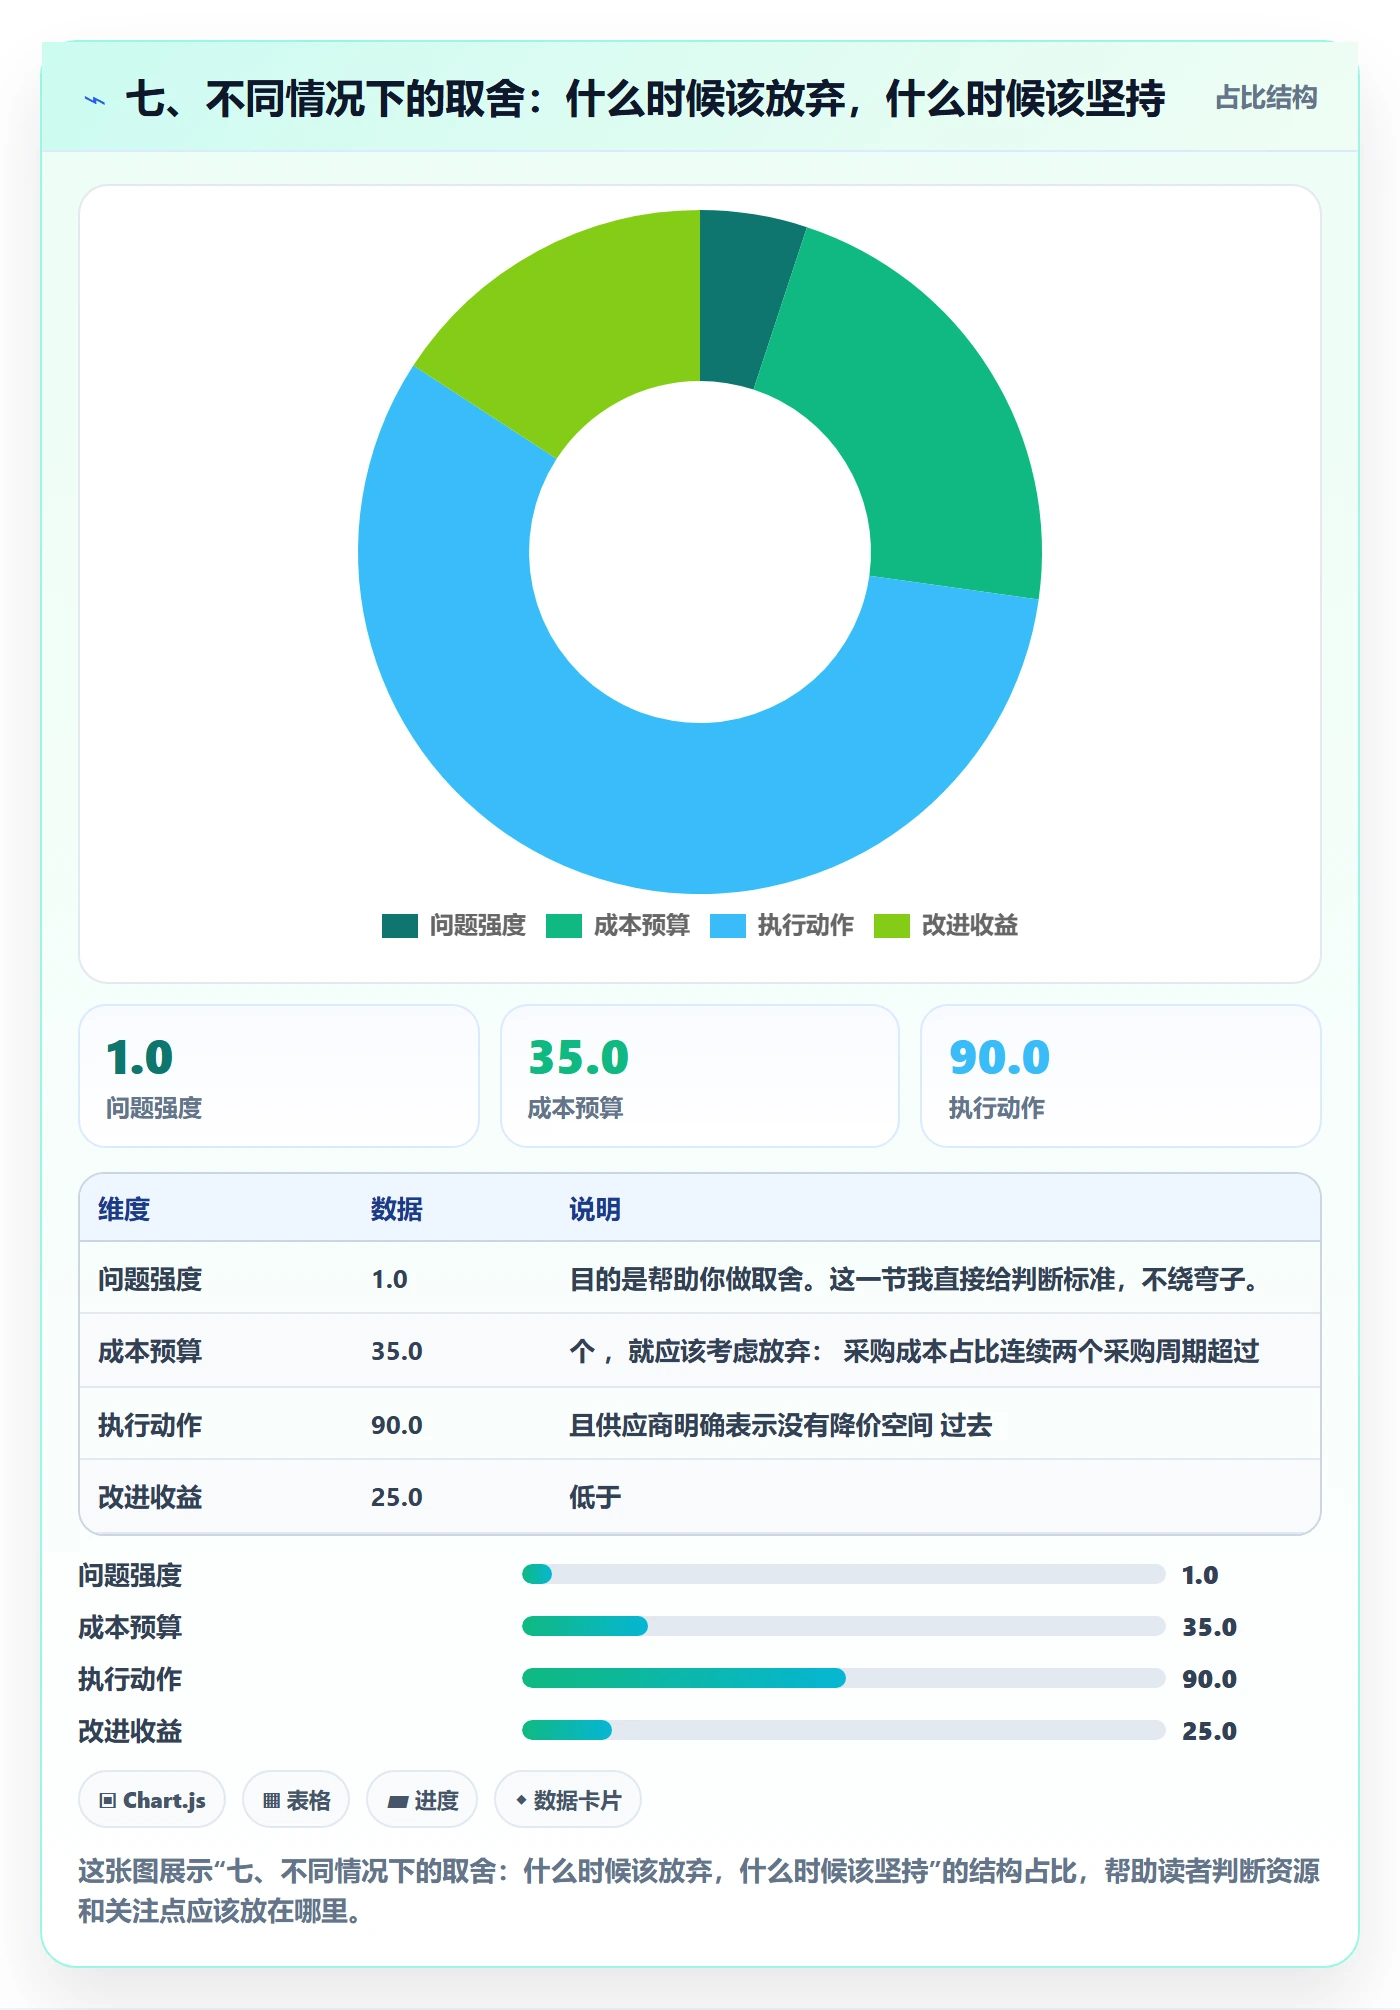Select the 35.0 成本预算 data card
Viewport: 1400px width, 2010px height.
click(x=700, y=1076)
